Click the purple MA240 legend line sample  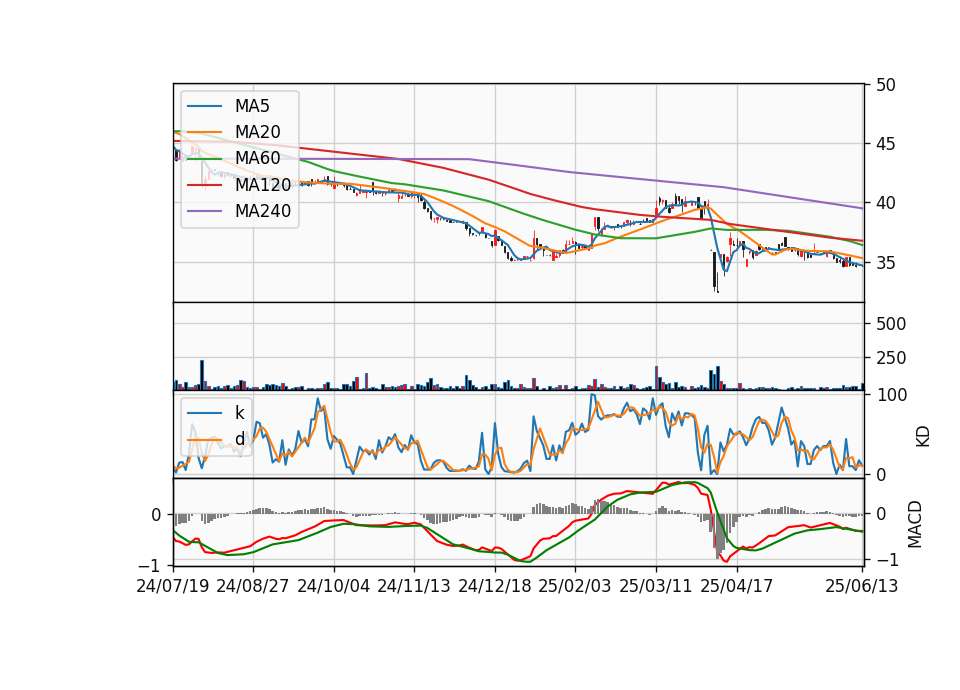pos(204,211)
